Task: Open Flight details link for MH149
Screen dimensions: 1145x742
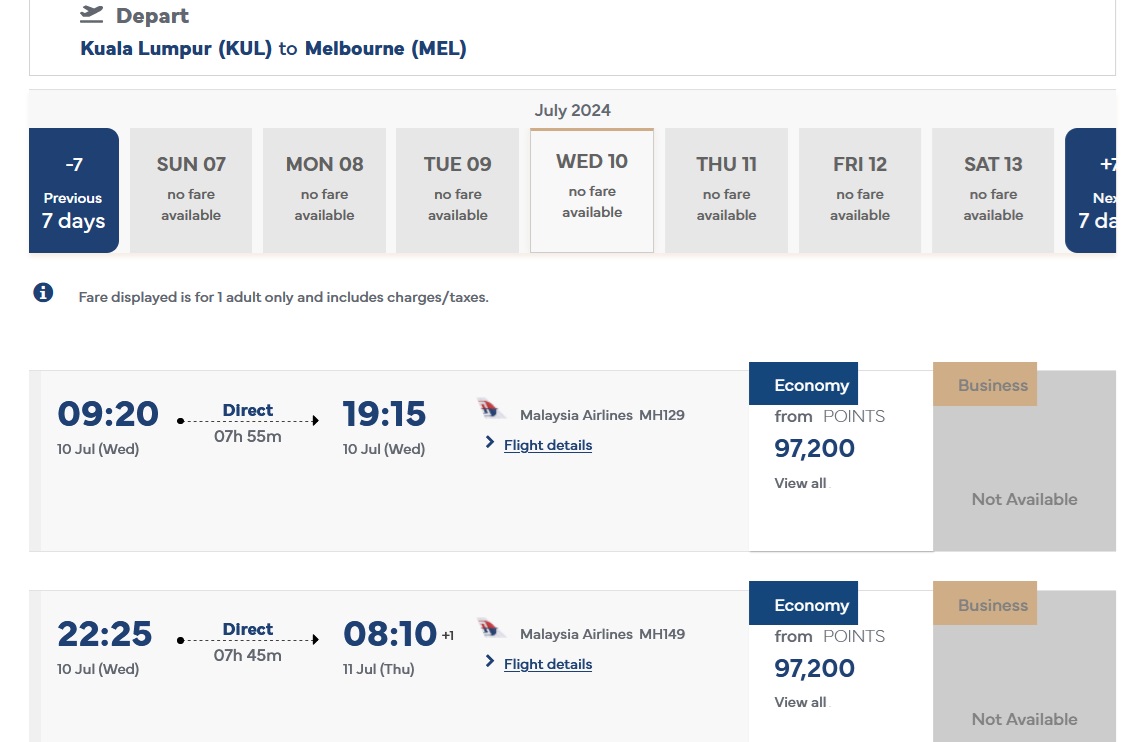Action: click(x=547, y=664)
